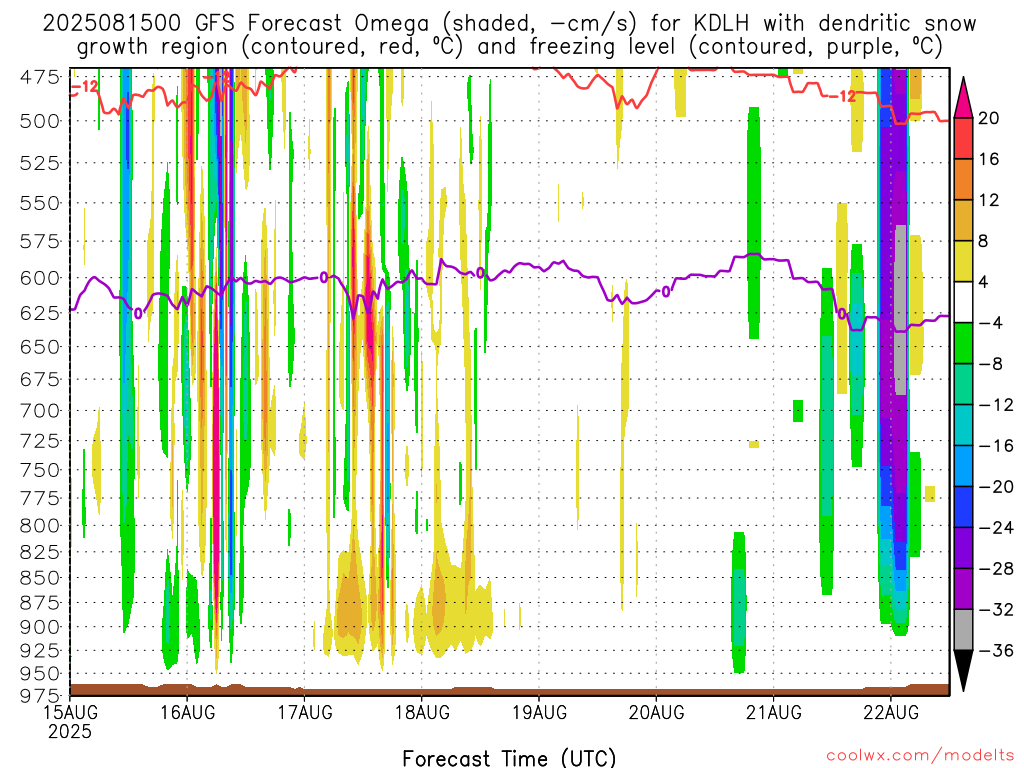Image resolution: width=1024 pixels, height=768 pixels.
Task: Click the cyan -12 to -16 swatch
Action: (963, 425)
